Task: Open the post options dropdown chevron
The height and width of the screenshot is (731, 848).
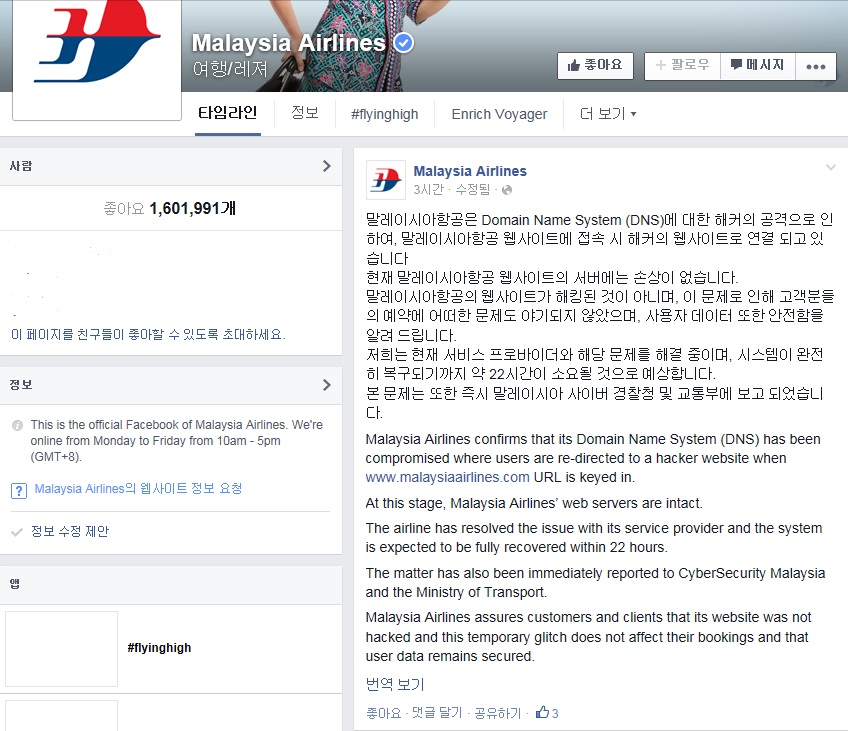Action: tap(831, 168)
